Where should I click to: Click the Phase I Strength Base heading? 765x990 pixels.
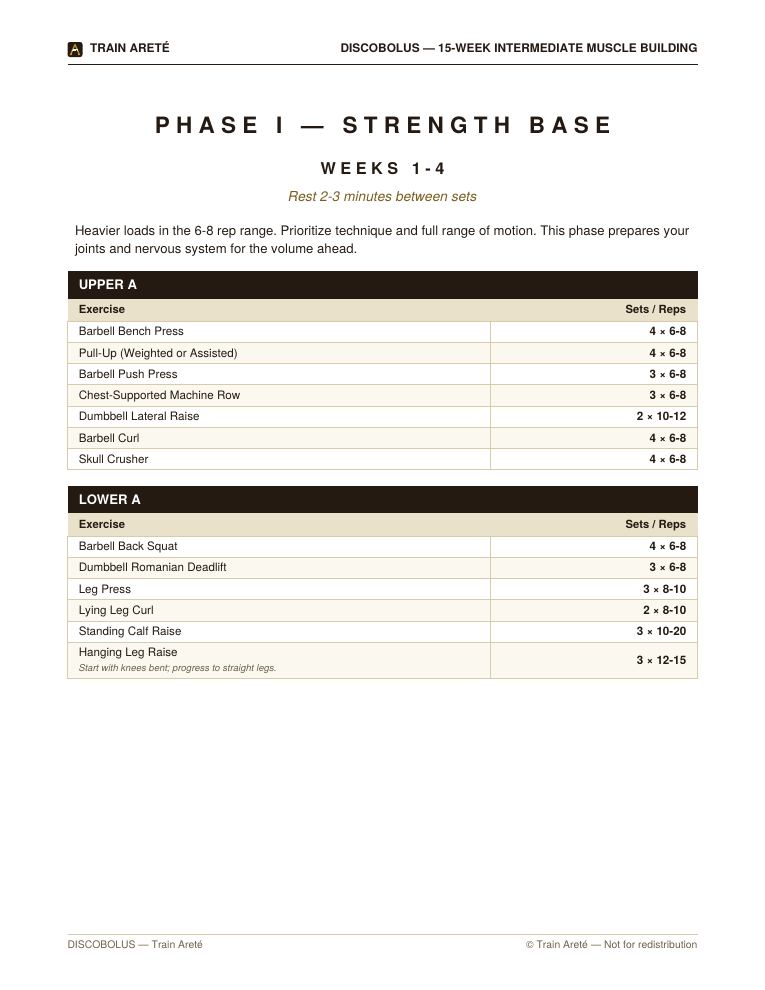382,125
